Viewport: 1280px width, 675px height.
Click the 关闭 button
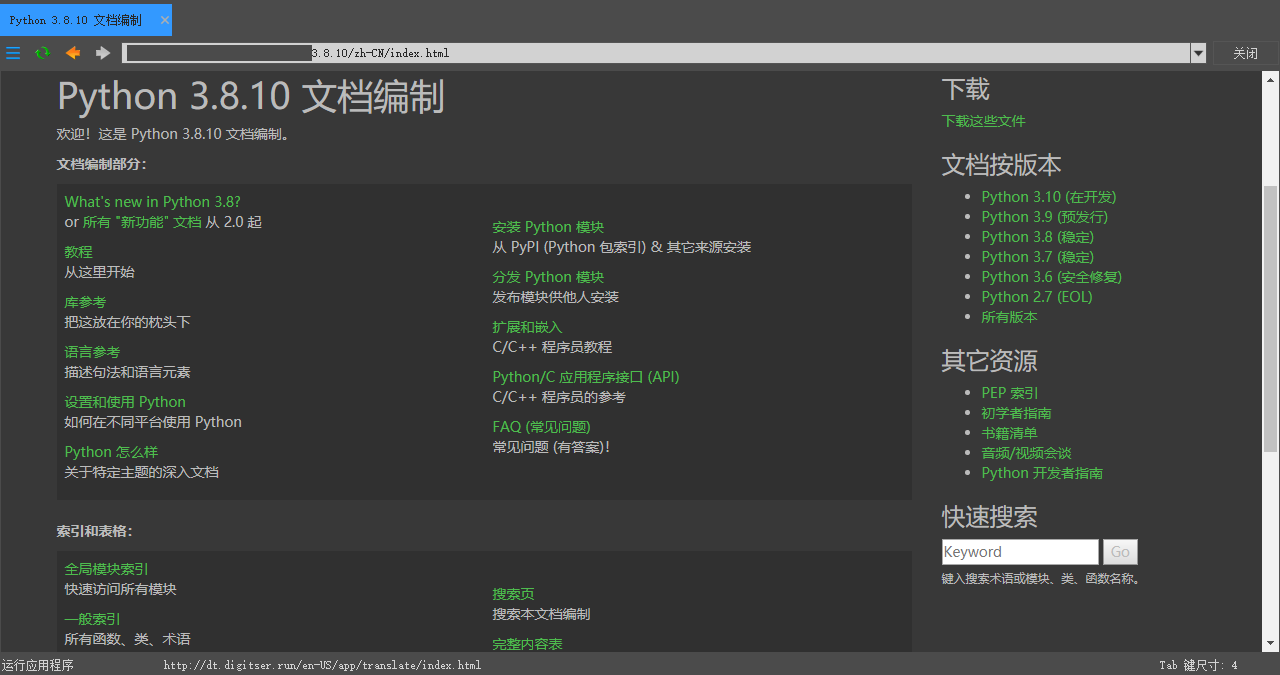coord(1245,53)
